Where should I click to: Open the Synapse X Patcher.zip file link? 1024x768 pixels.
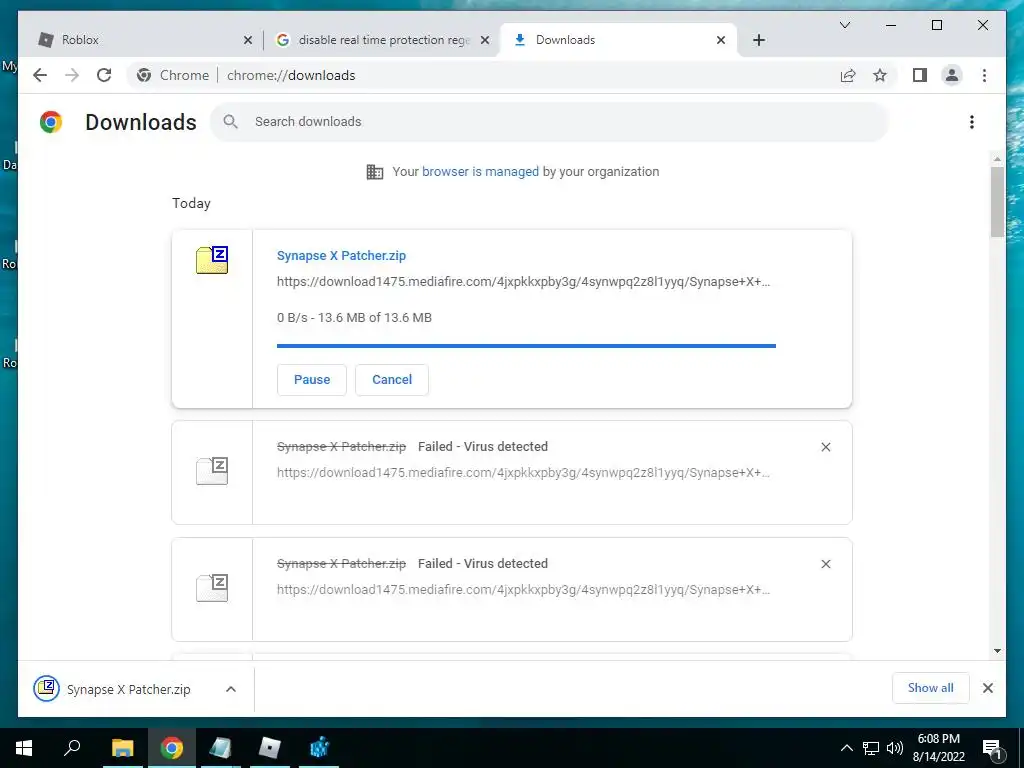tap(341, 255)
